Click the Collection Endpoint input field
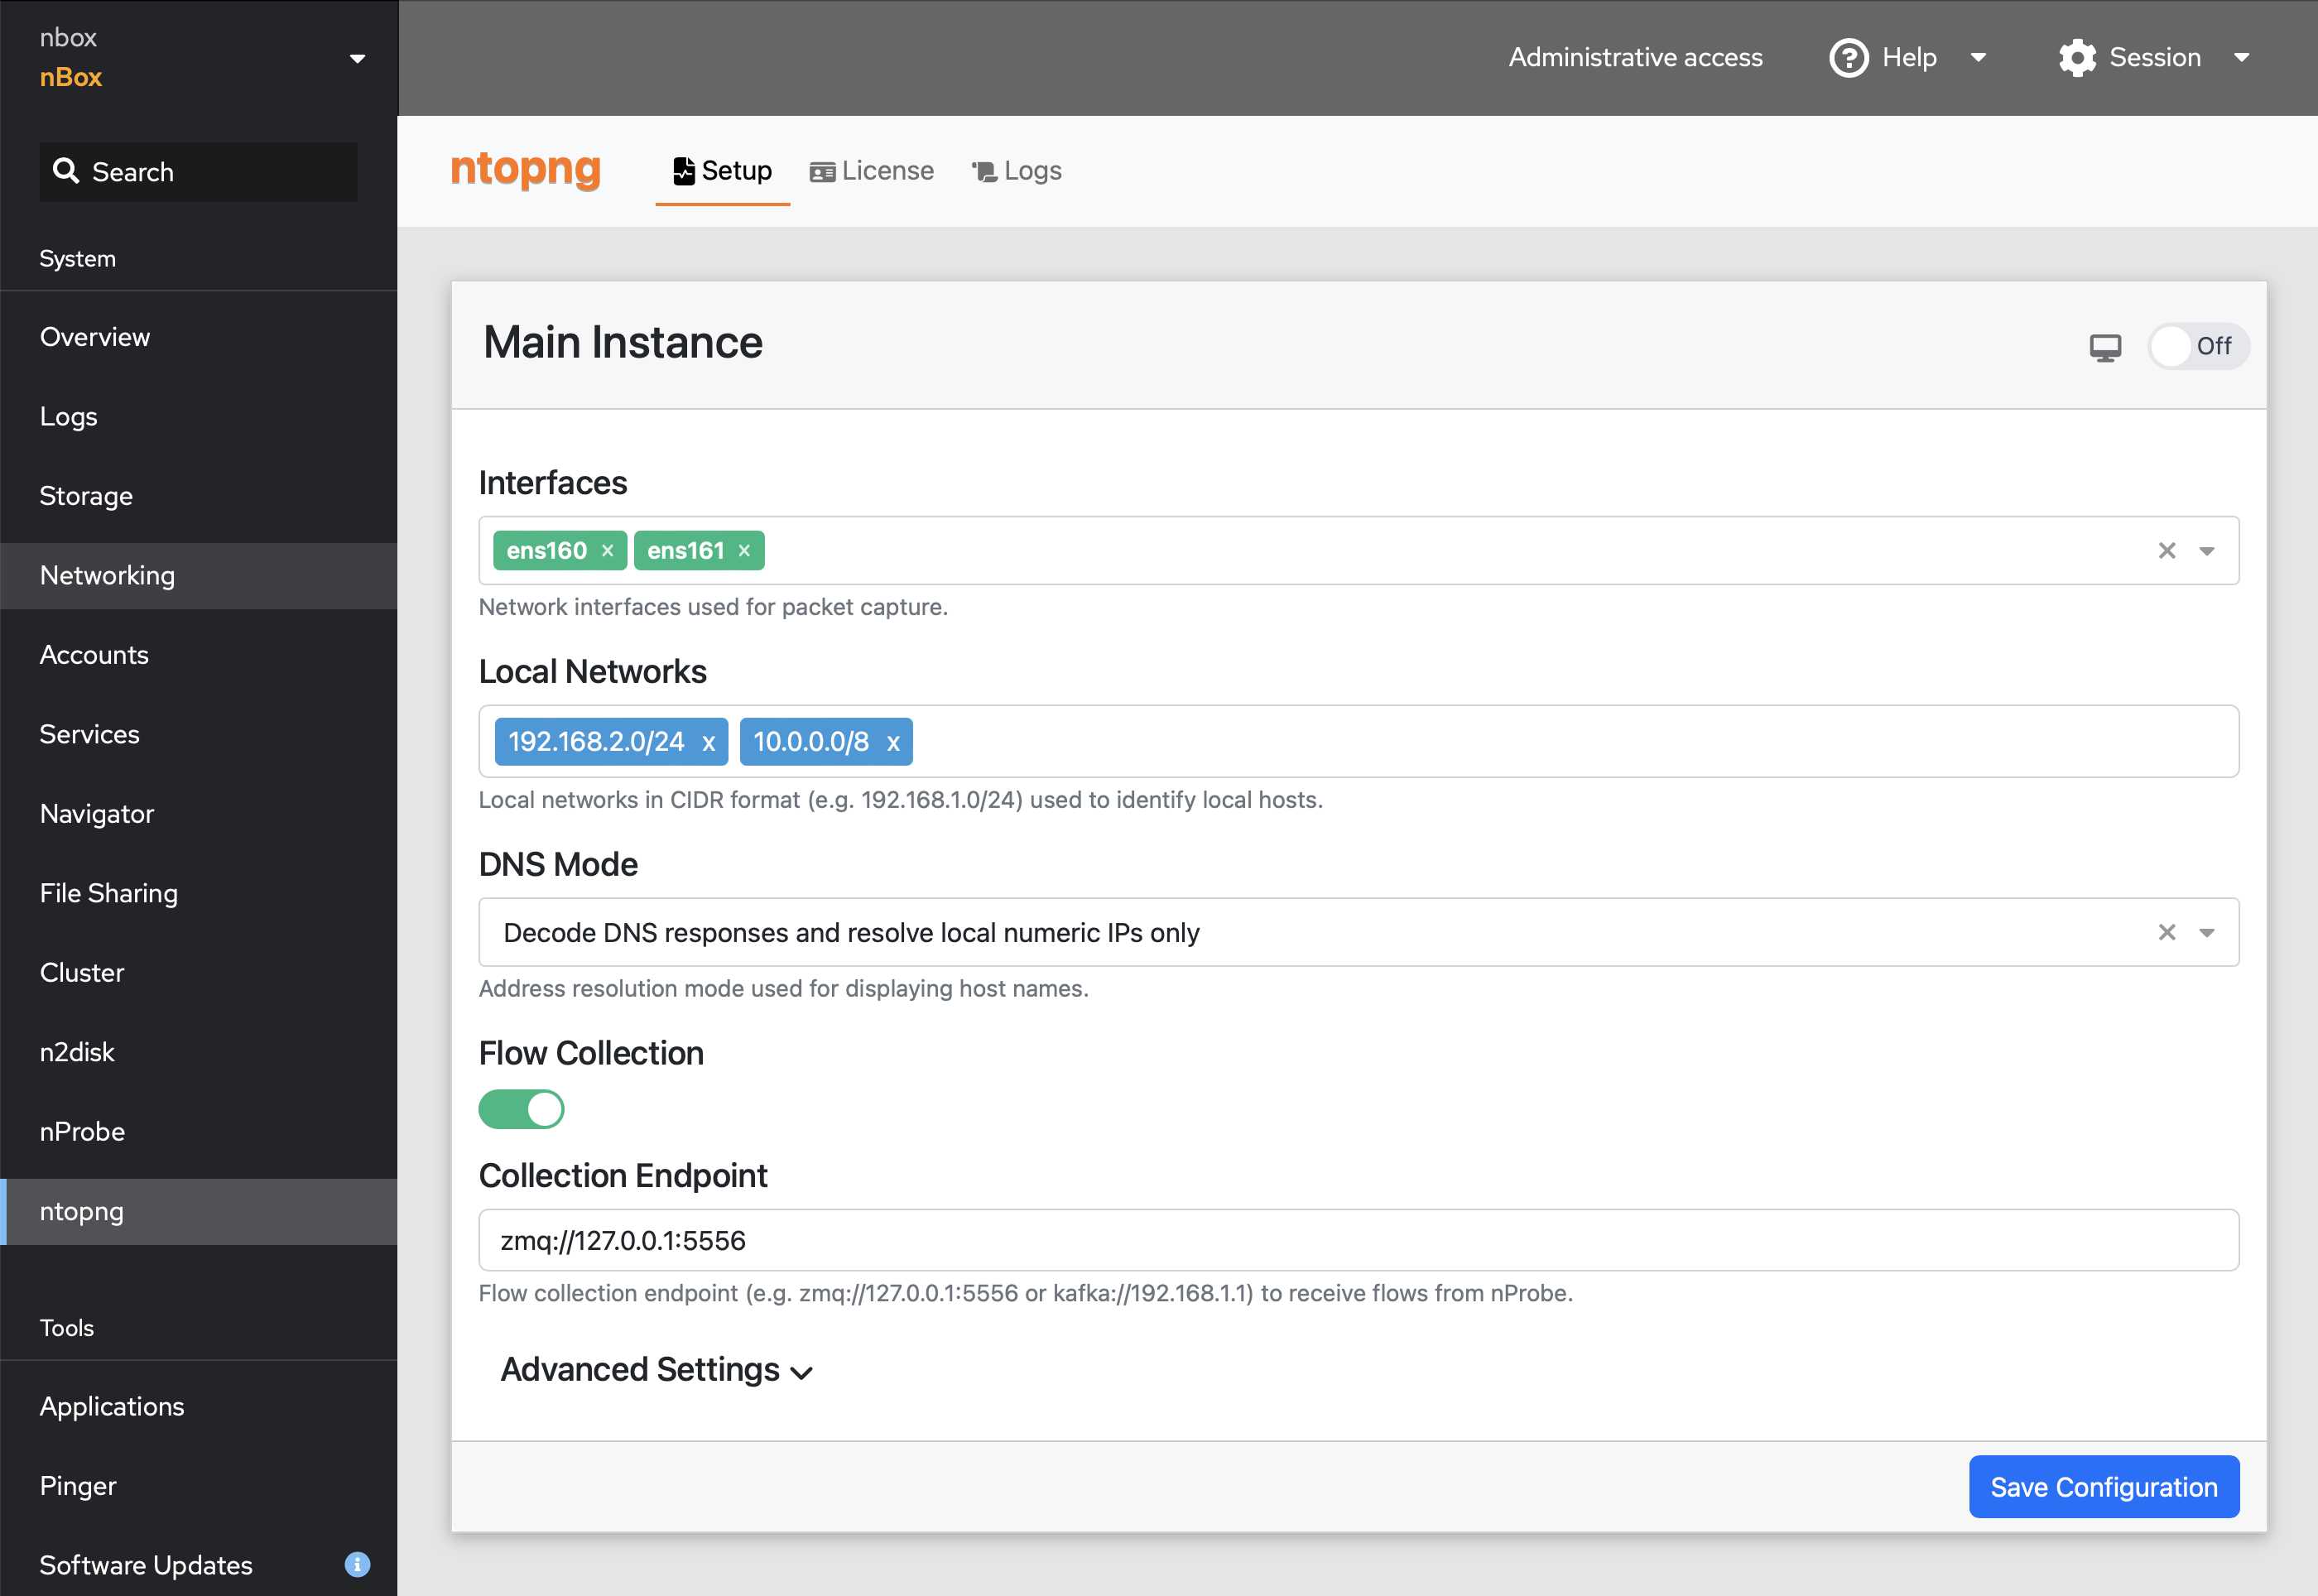The width and height of the screenshot is (2318, 1596). [x=1358, y=1240]
